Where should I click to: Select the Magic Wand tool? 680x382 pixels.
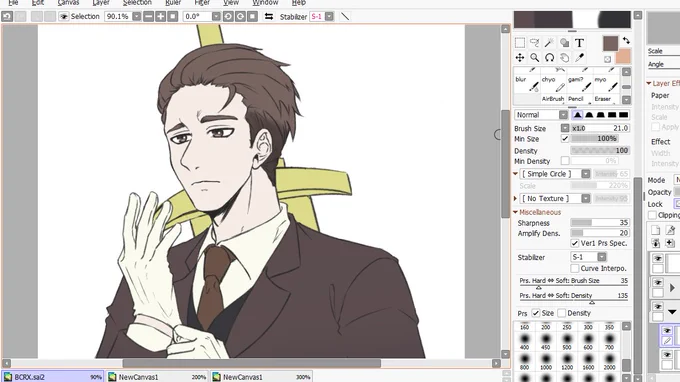pos(549,42)
